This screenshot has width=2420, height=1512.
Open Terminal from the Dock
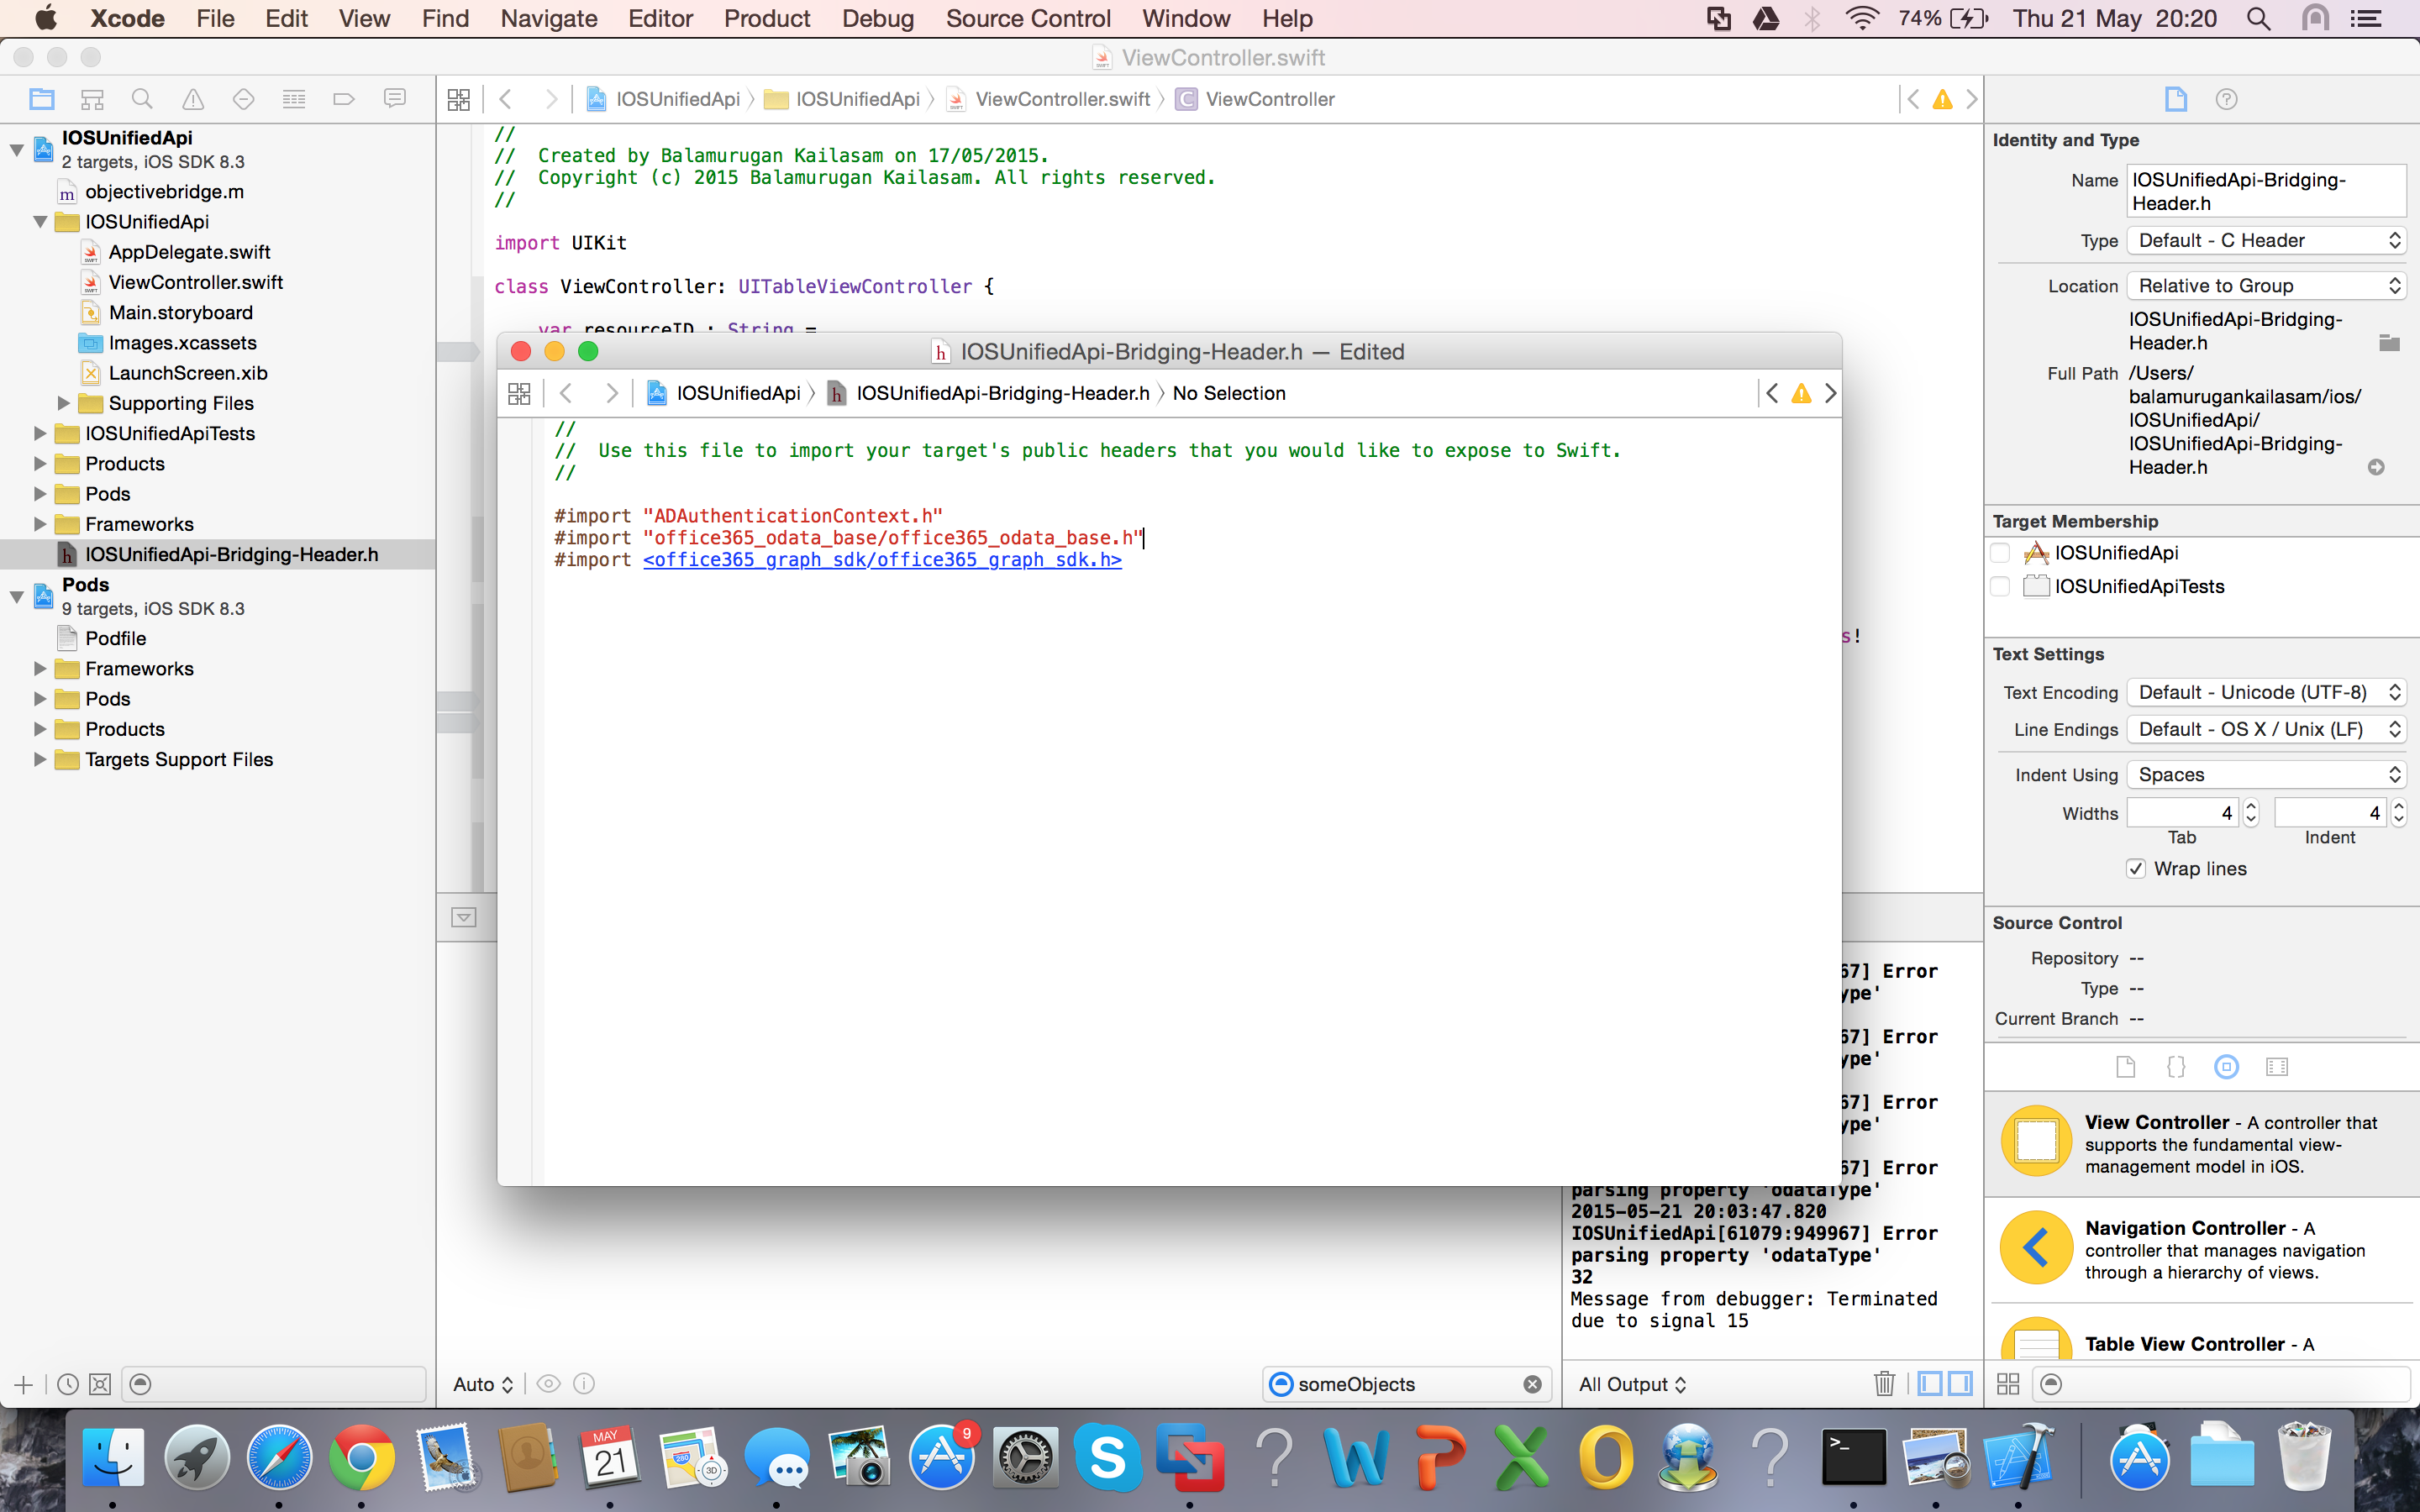click(1853, 1457)
